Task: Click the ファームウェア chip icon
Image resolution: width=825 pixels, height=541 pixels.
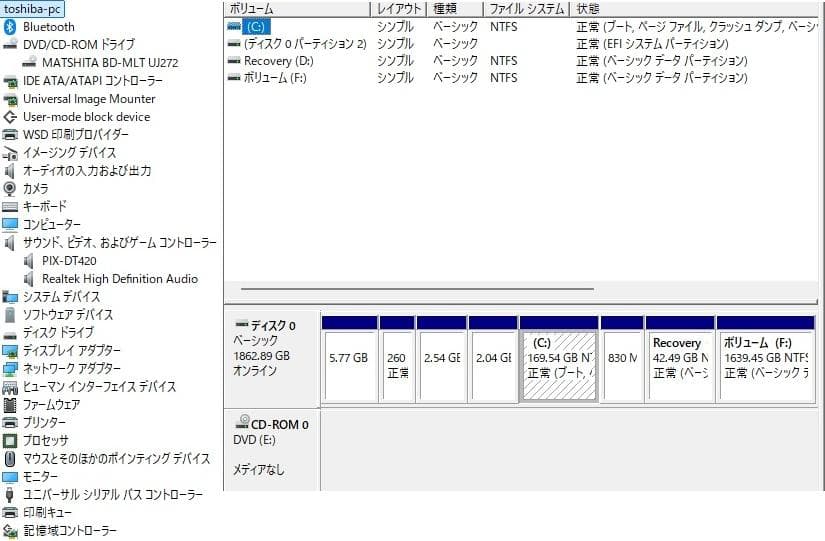Action: [x=9, y=405]
